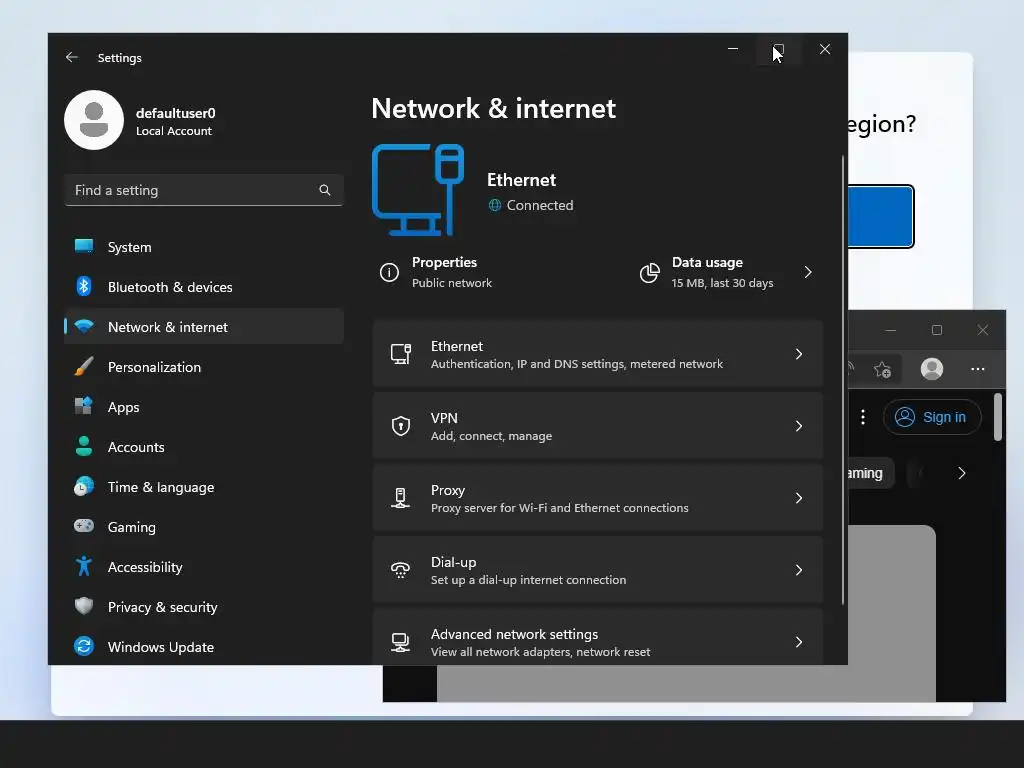The width and height of the screenshot is (1024, 768).
Task: Expand Advanced network settings chevron
Action: click(799, 642)
